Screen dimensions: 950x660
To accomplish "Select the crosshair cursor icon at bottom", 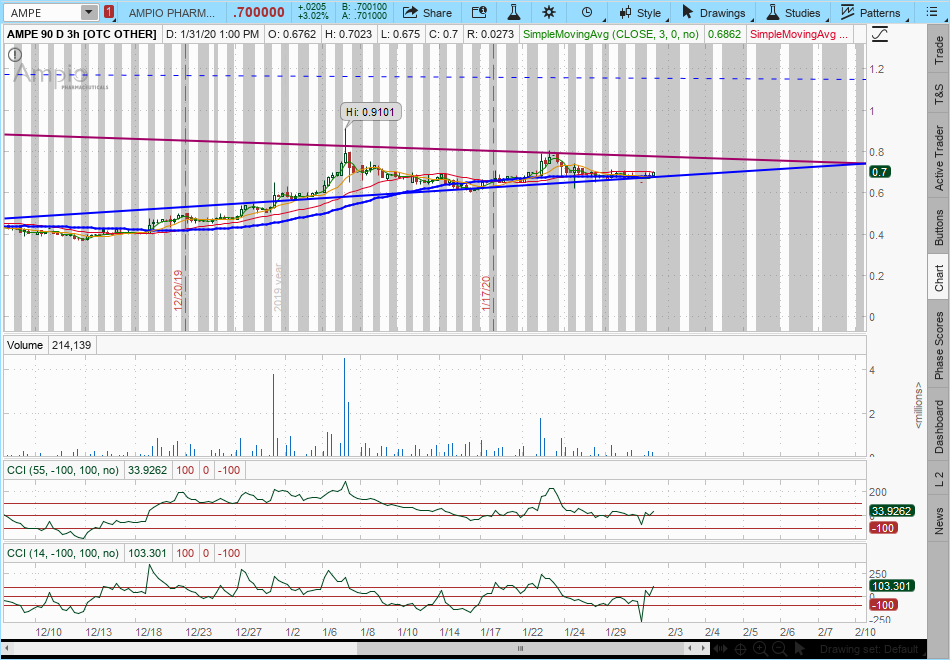I will tap(738, 647).
